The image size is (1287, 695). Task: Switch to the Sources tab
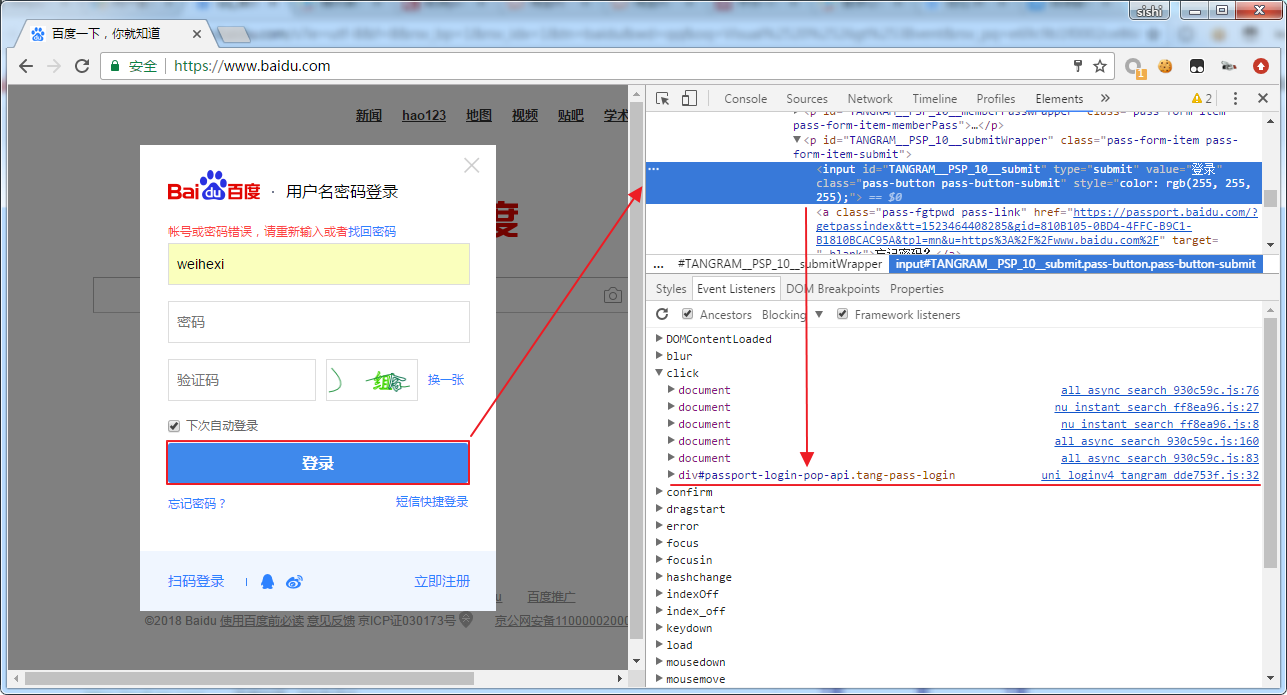[807, 98]
